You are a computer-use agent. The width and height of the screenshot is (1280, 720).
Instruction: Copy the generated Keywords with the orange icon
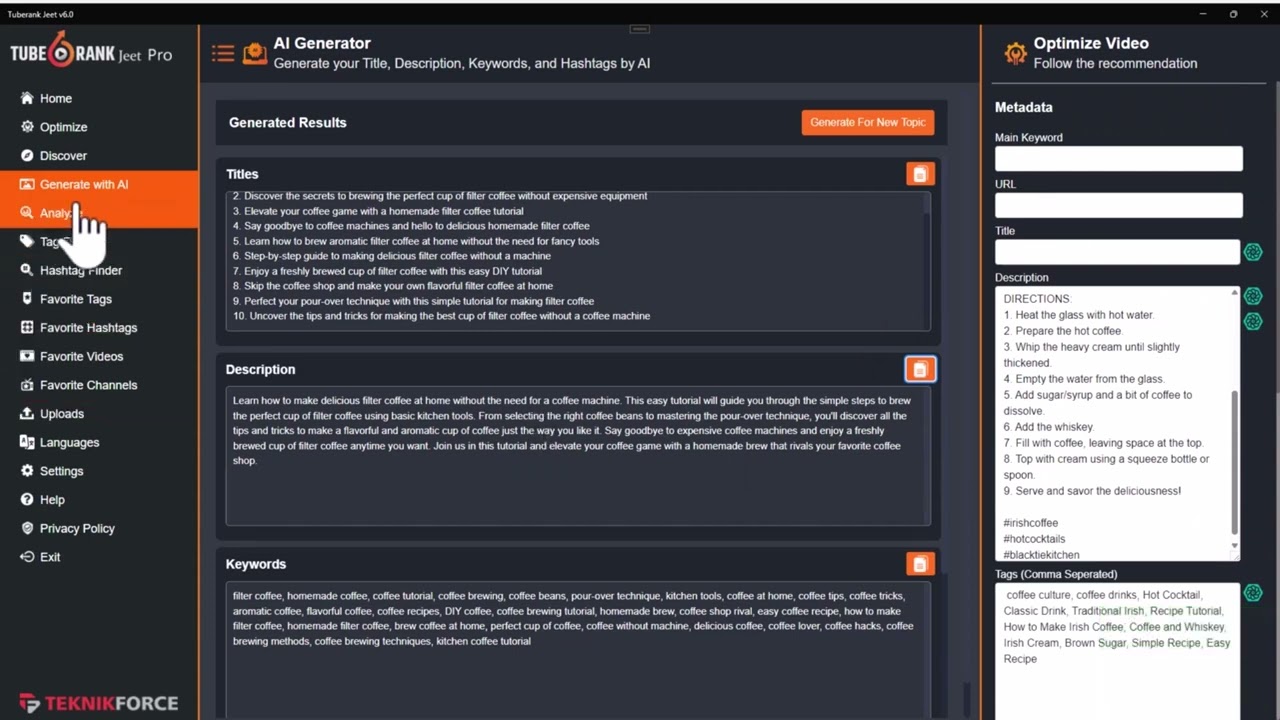920,564
